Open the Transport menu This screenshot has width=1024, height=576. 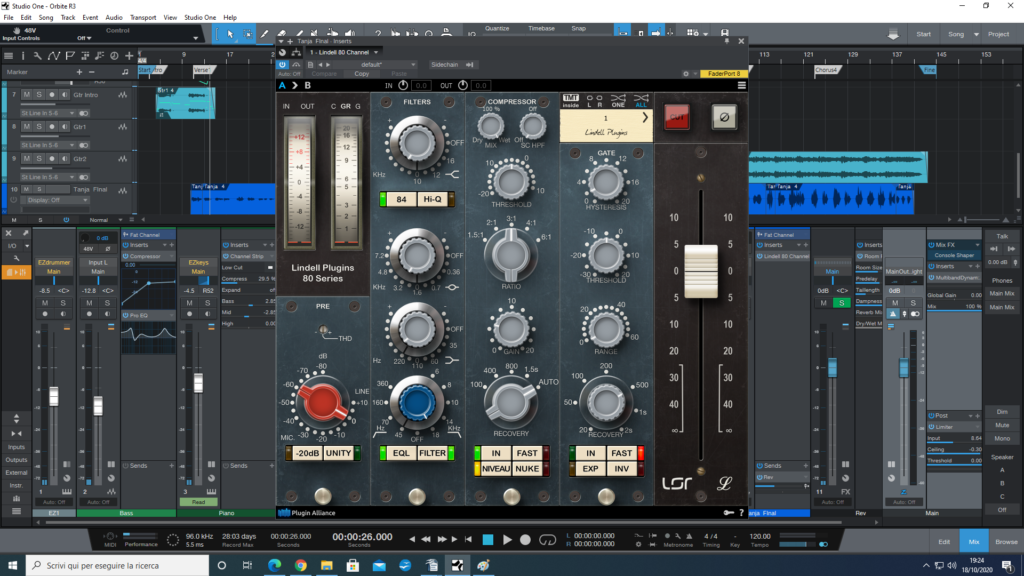click(x=143, y=18)
